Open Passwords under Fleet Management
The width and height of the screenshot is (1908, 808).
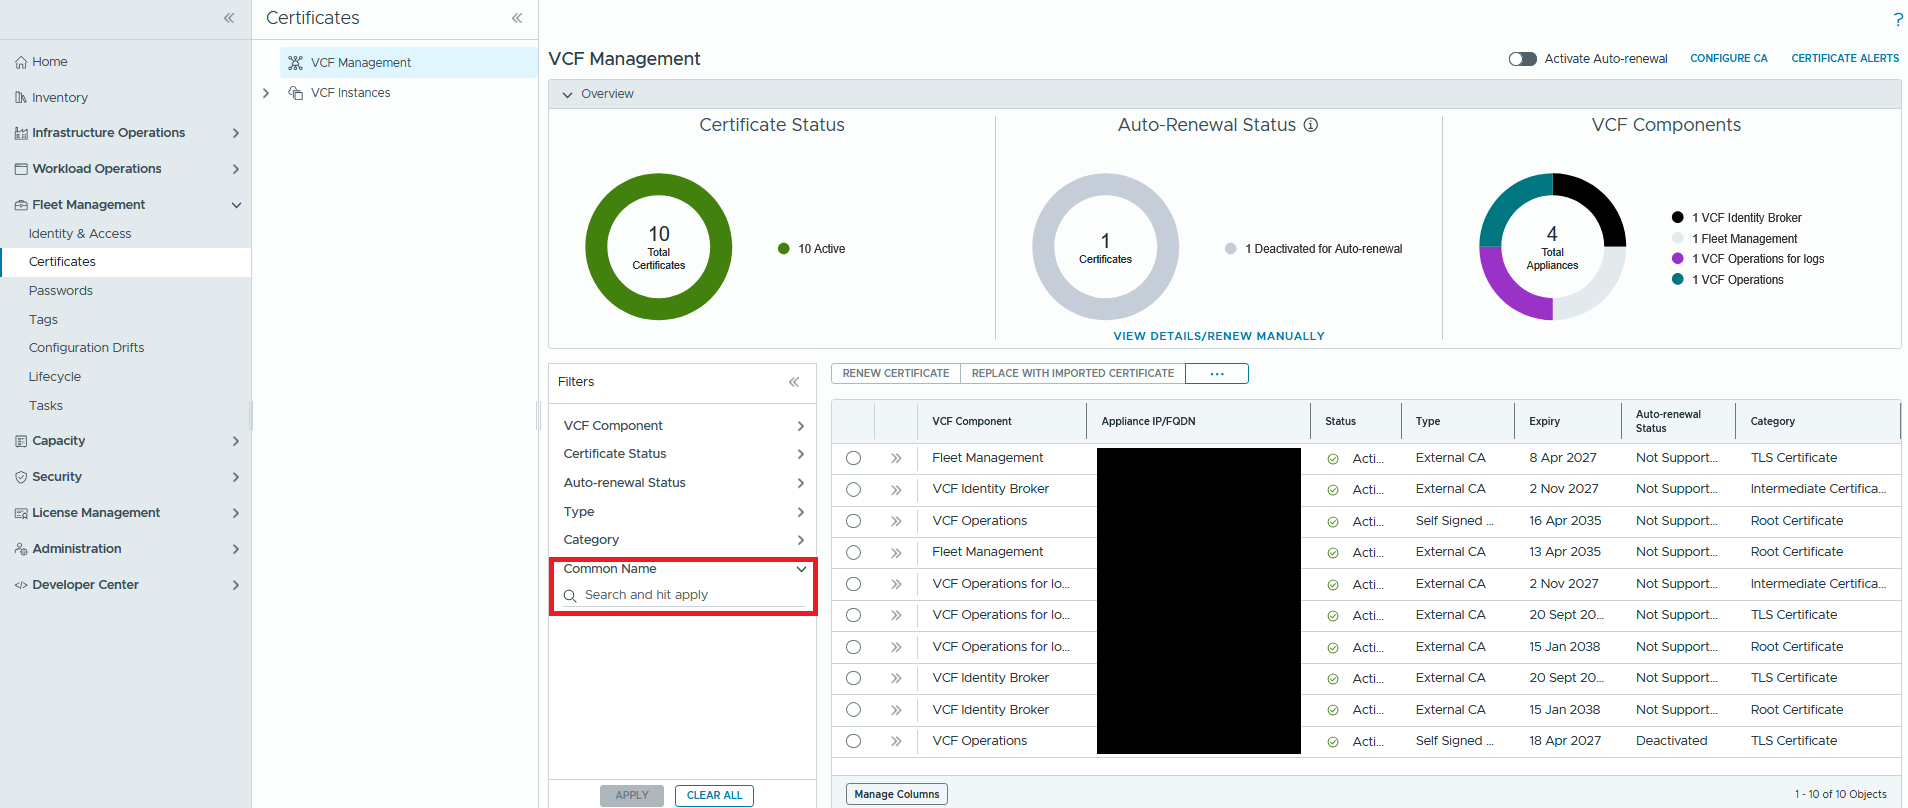point(61,291)
